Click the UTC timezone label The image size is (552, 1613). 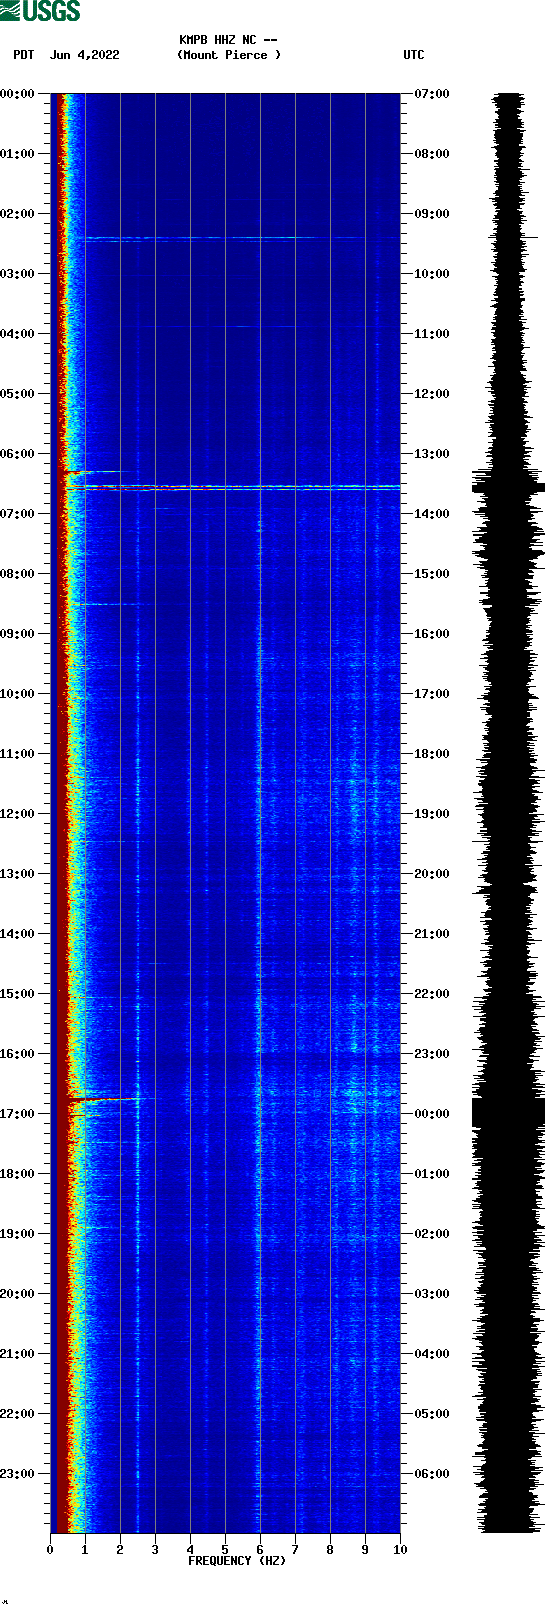pos(414,55)
